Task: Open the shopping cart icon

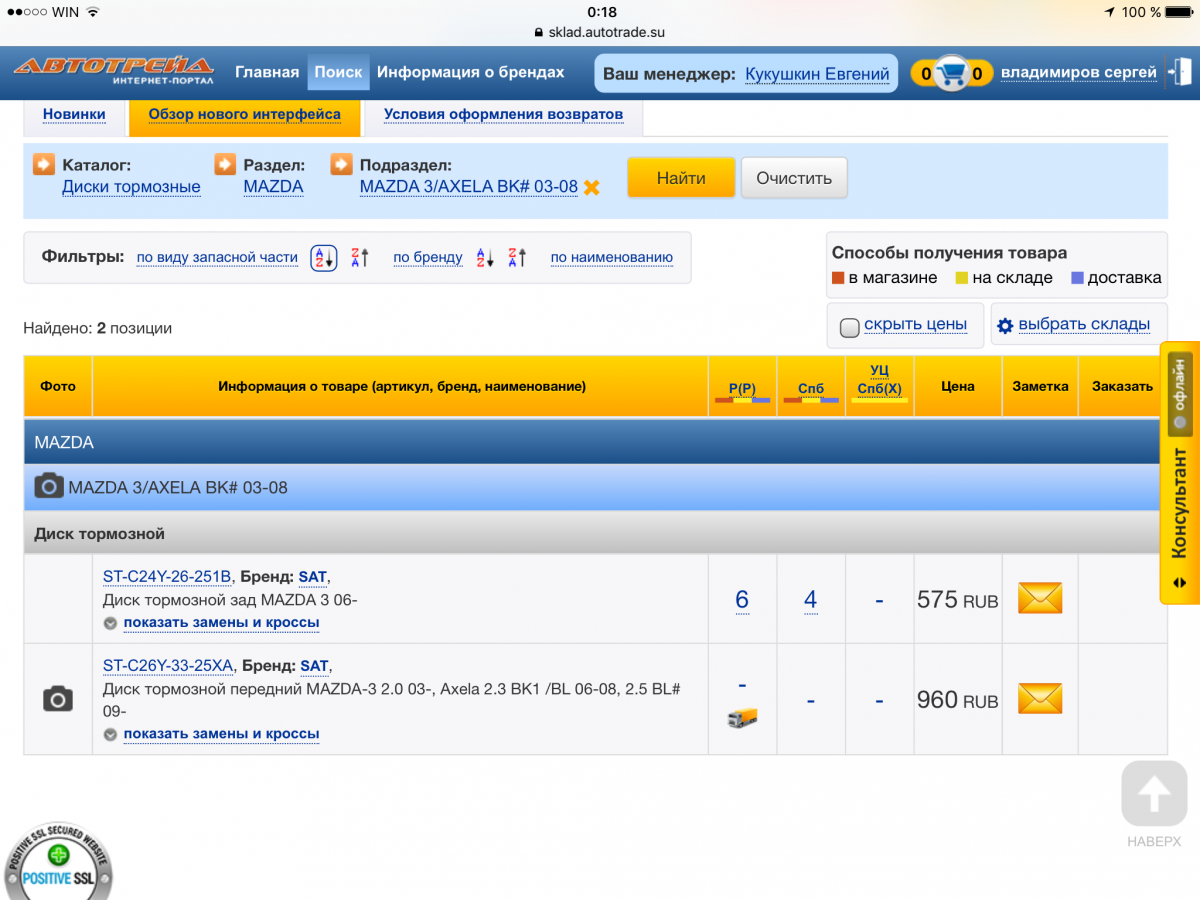Action: 953,73
